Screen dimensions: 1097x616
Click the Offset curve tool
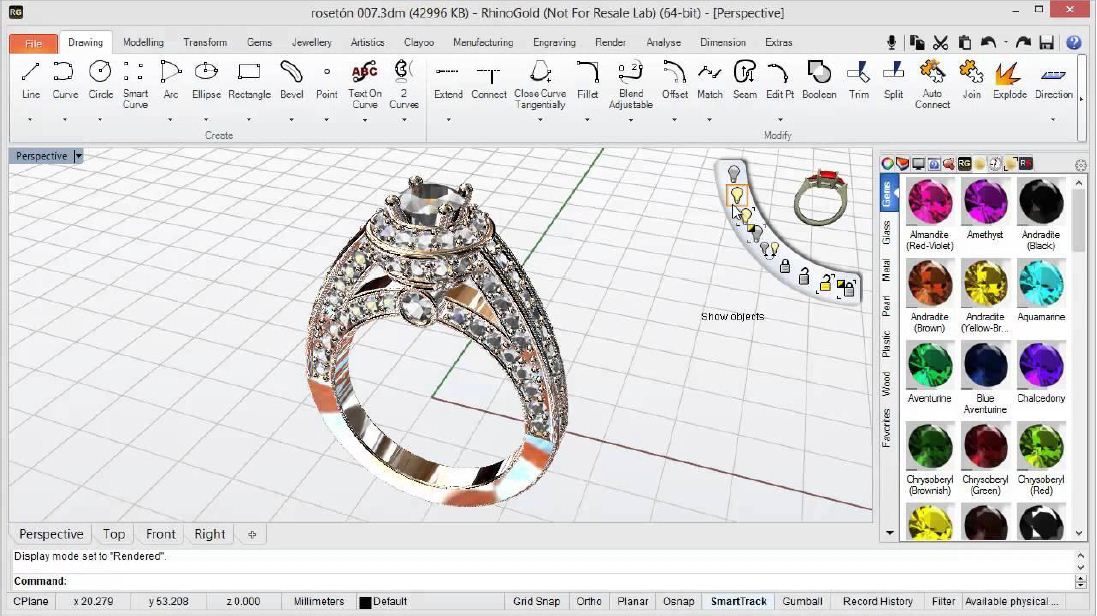click(x=675, y=78)
